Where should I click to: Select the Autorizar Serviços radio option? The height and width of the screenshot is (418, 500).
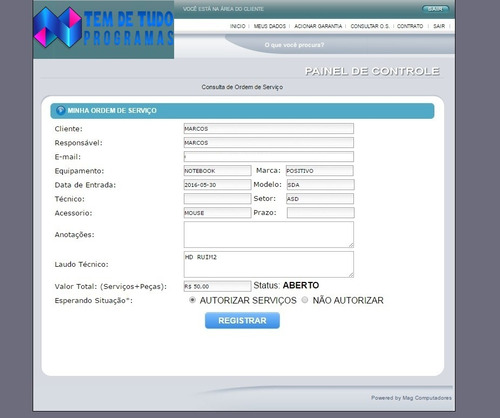tap(192, 300)
